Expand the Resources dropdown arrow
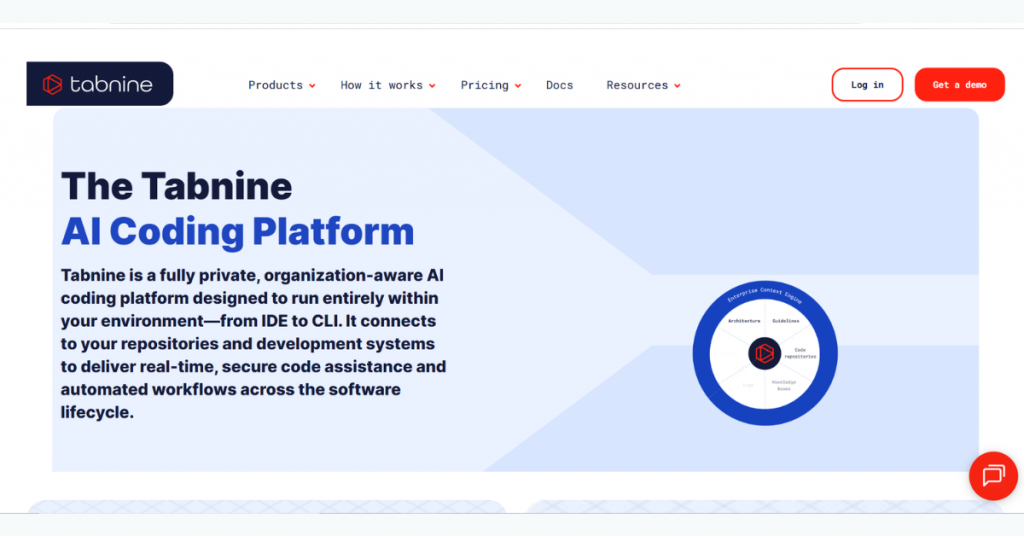1024x536 pixels. coord(677,86)
